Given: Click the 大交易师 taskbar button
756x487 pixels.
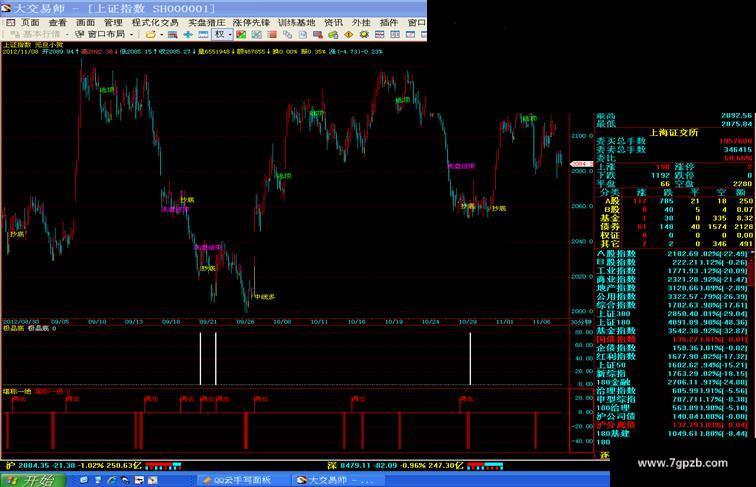Looking at the screenshot, I should (x=338, y=481).
